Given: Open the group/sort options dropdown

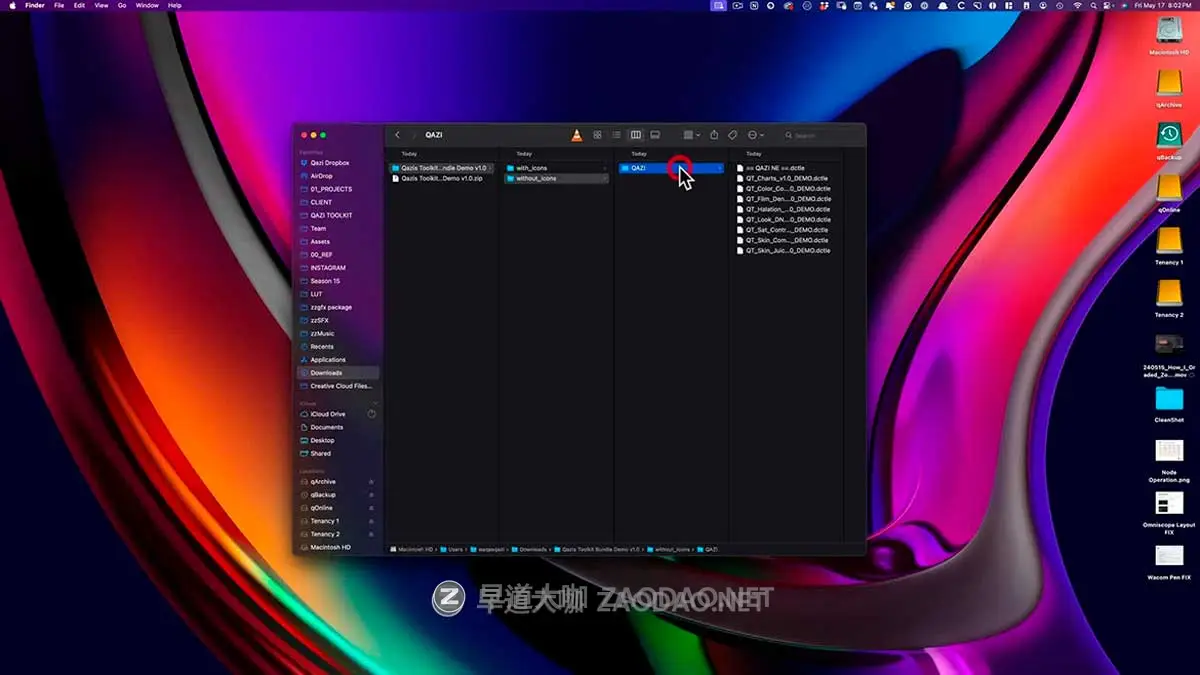Looking at the screenshot, I should [x=687, y=134].
